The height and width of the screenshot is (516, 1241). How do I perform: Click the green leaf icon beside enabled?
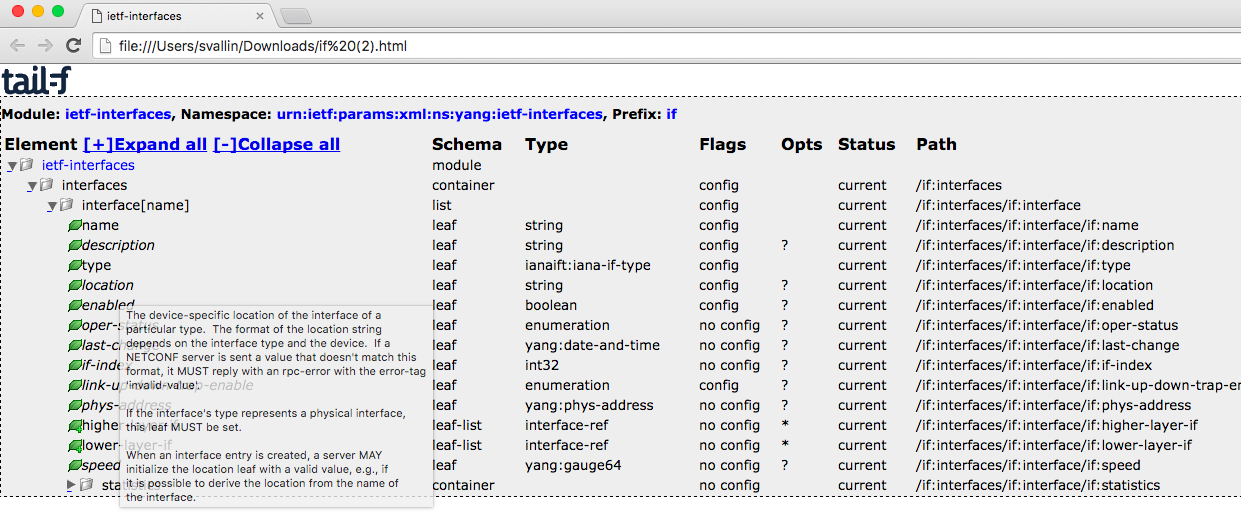74,305
